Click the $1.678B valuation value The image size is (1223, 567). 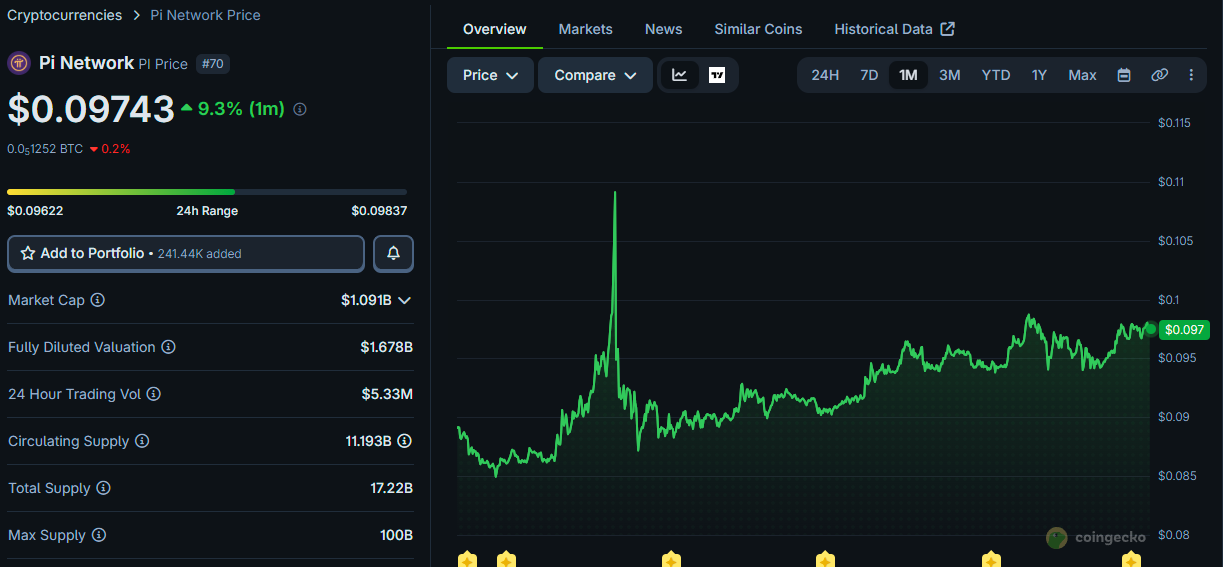coord(387,347)
